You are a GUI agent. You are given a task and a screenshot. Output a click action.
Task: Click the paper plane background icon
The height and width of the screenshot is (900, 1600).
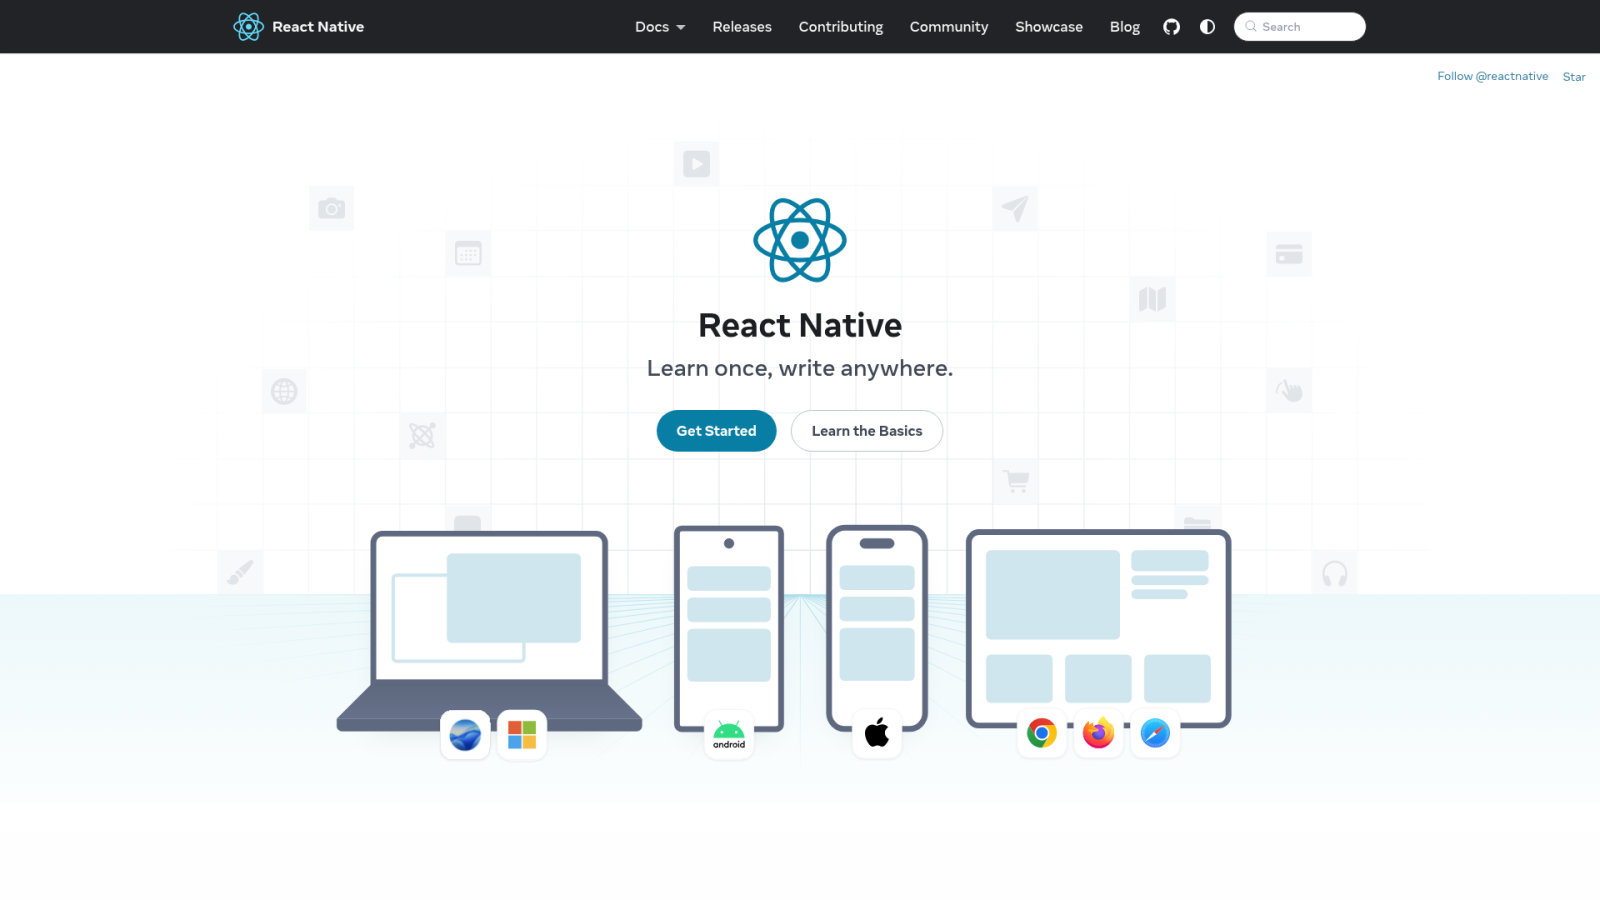tap(1015, 208)
